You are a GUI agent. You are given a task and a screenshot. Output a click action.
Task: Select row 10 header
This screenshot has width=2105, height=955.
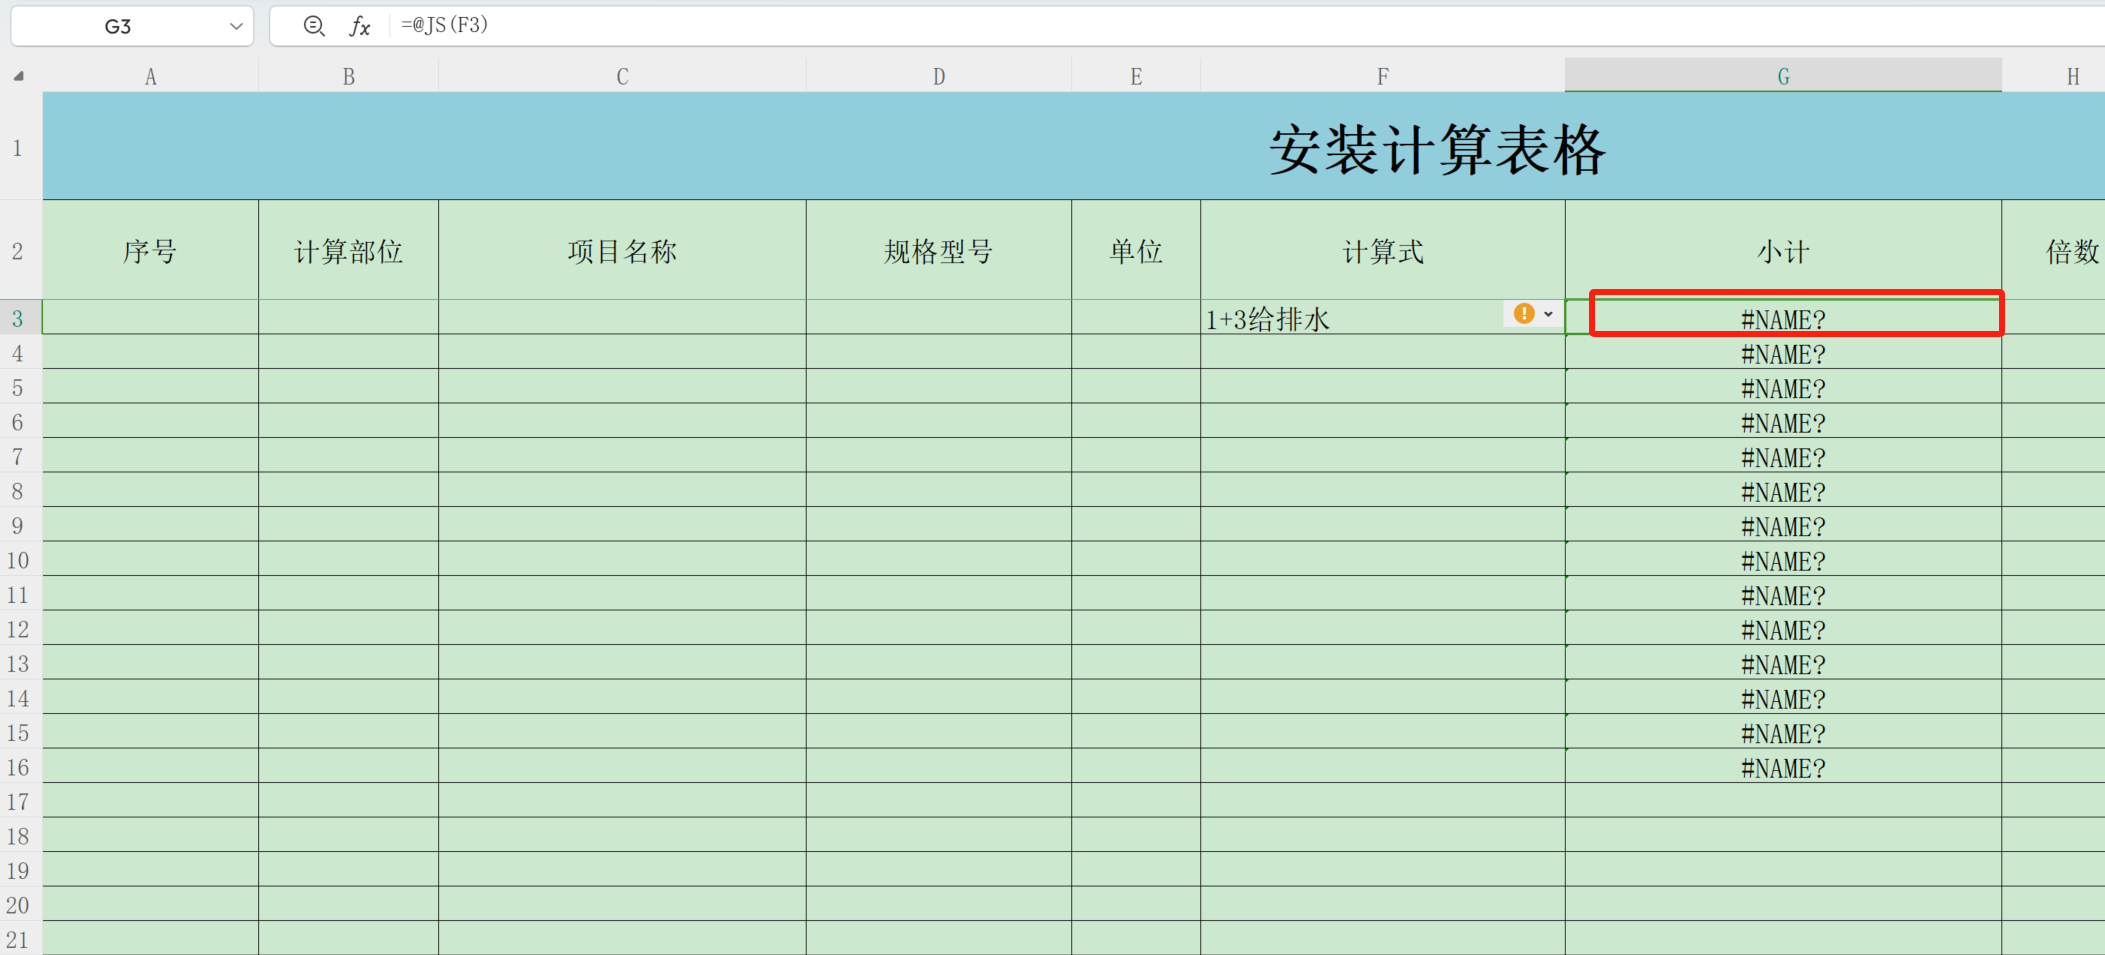coord(20,560)
